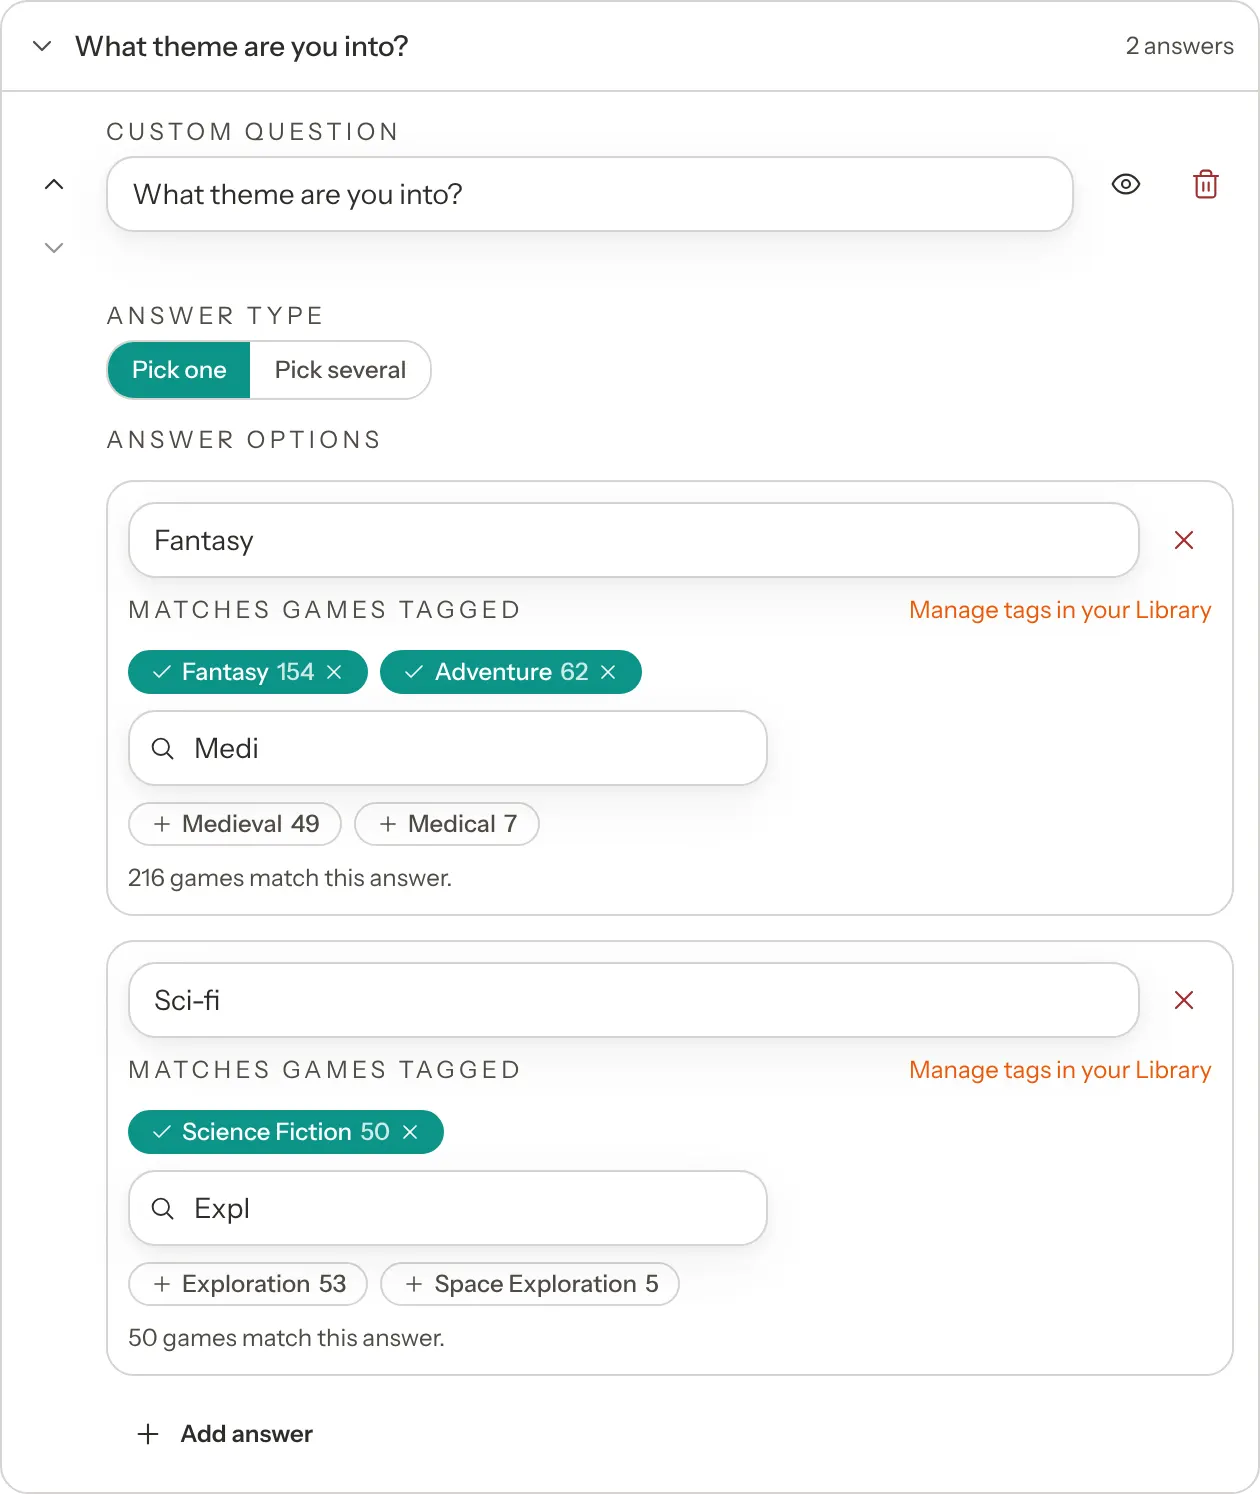
Task: Remove the 'Fantasy 154' tag
Action: [334, 672]
